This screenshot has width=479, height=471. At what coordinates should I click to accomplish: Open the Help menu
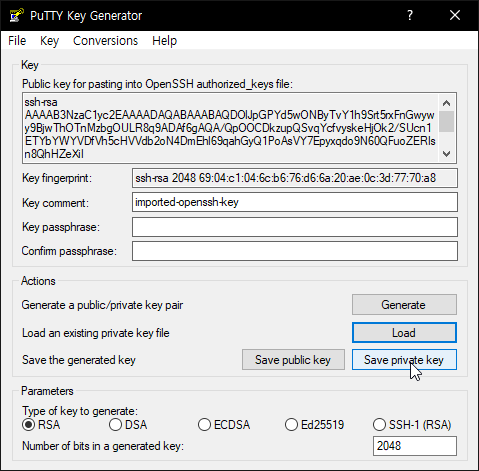click(x=164, y=41)
